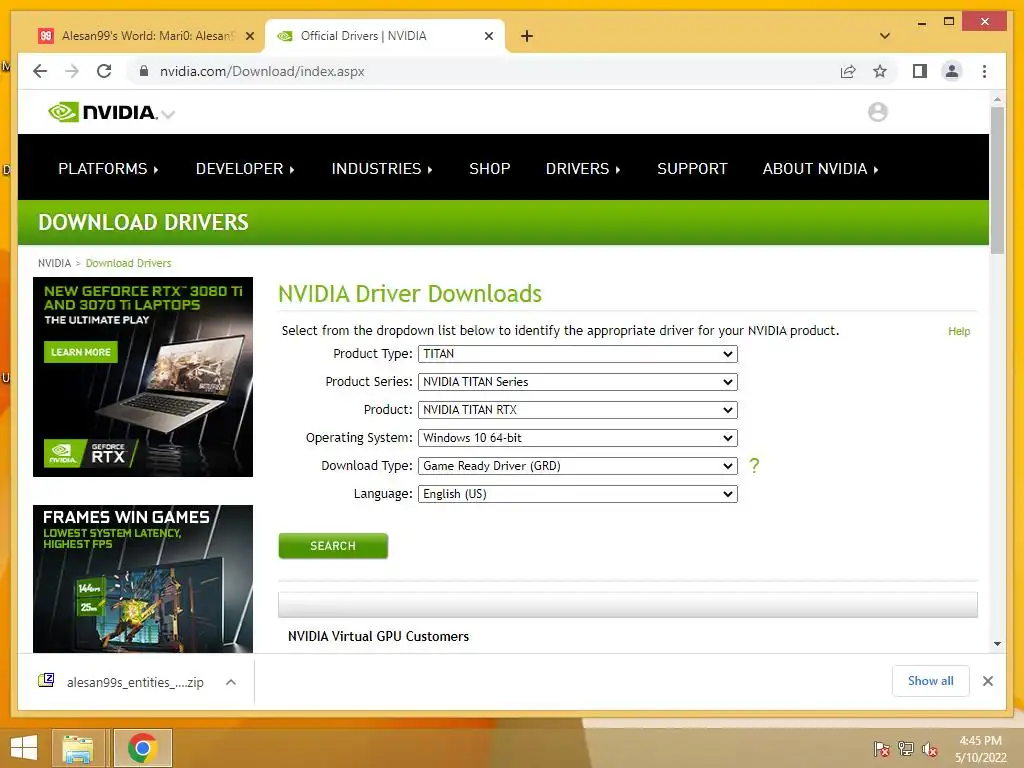The width and height of the screenshot is (1024, 768).
Task: Open the Product Series dropdown
Action: [x=578, y=382]
